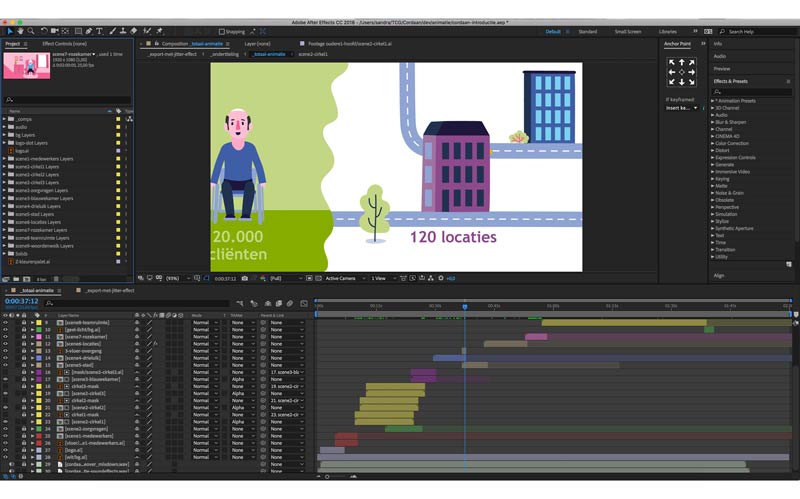Toggle the Snapping checkbox
800x499 pixels.
(222, 32)
